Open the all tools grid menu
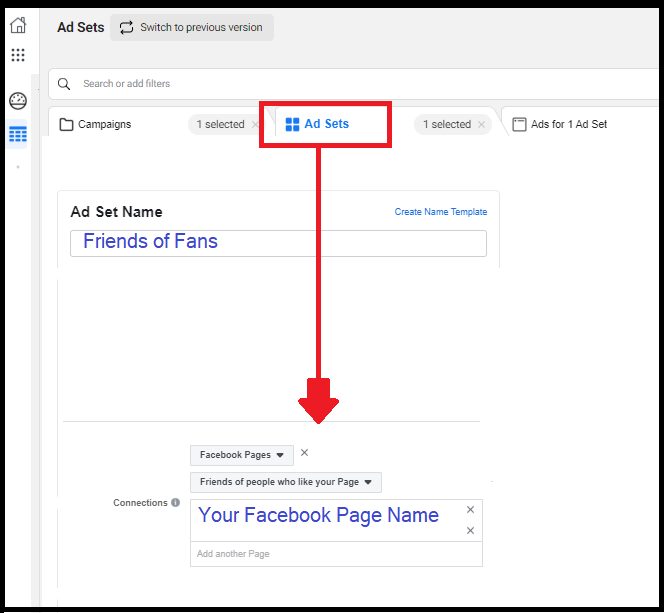Image resolution: width=664 pixels, height=613 pixels. click(x=18, y=56)
